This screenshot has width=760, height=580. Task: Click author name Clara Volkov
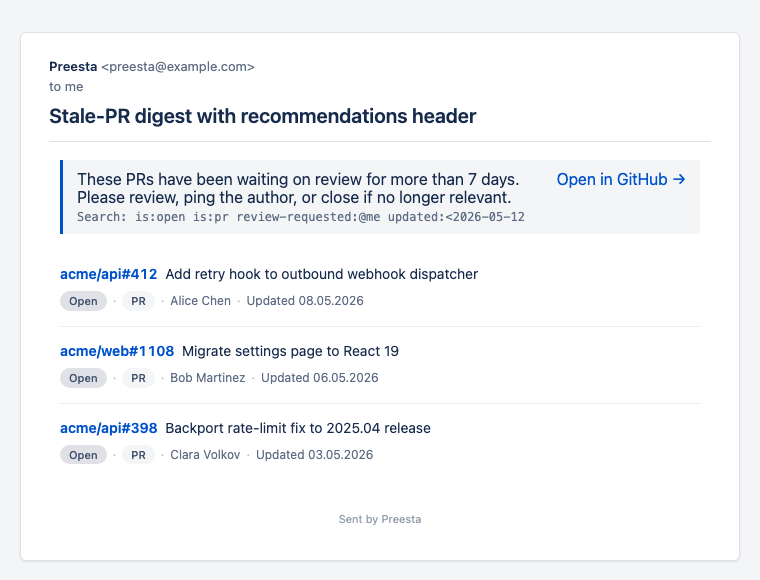pyautogui.click(x=205, y=455)
